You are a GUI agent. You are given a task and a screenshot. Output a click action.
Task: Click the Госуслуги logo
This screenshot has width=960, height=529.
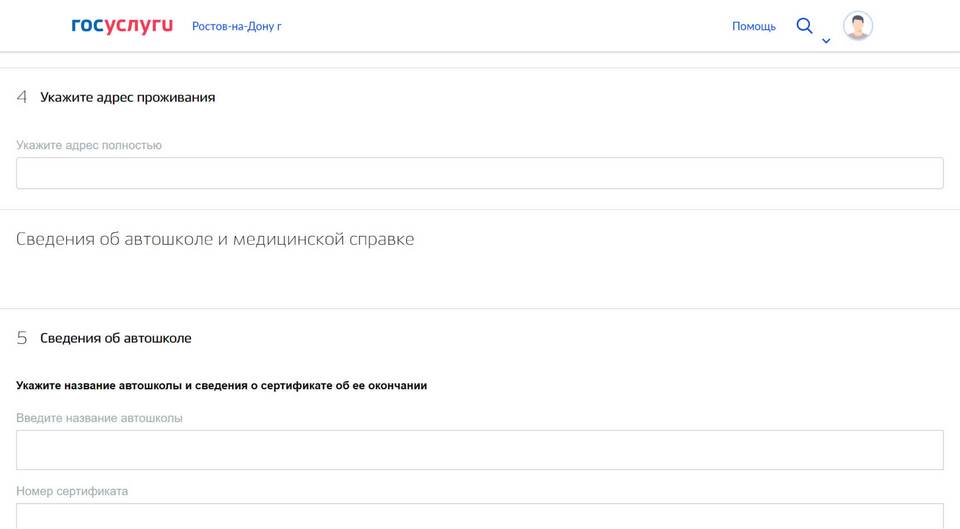[x=122, y=26]
